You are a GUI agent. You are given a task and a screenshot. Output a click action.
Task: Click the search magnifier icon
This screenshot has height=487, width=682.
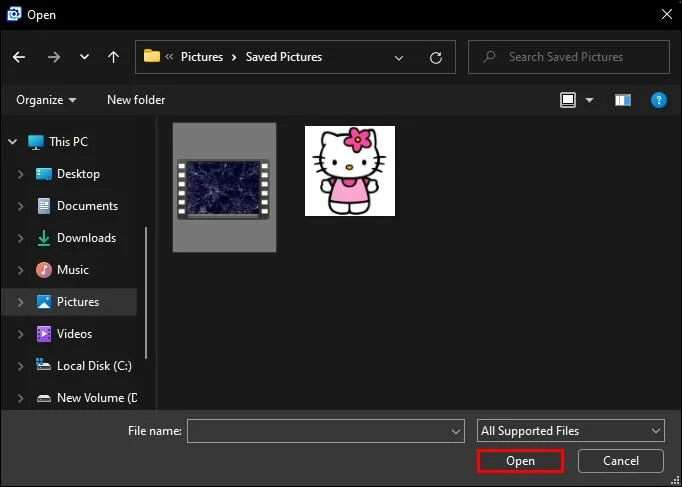click(489, 57)
